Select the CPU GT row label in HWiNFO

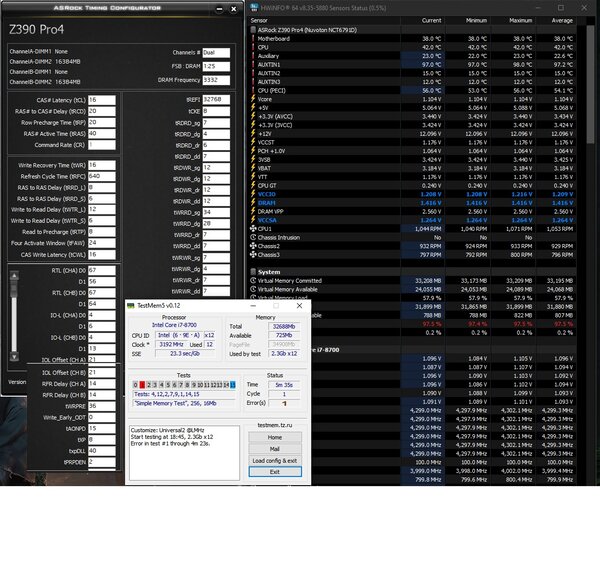tap(267, 185)
